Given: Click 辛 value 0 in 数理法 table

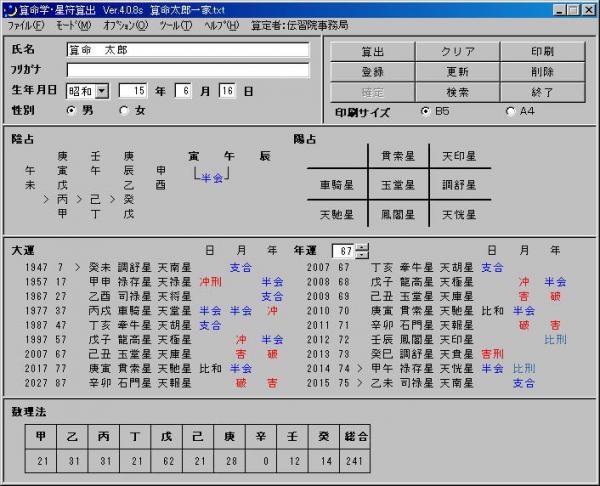Looking at the screenshot, I should pyautogui.click(x=261, y=461).
